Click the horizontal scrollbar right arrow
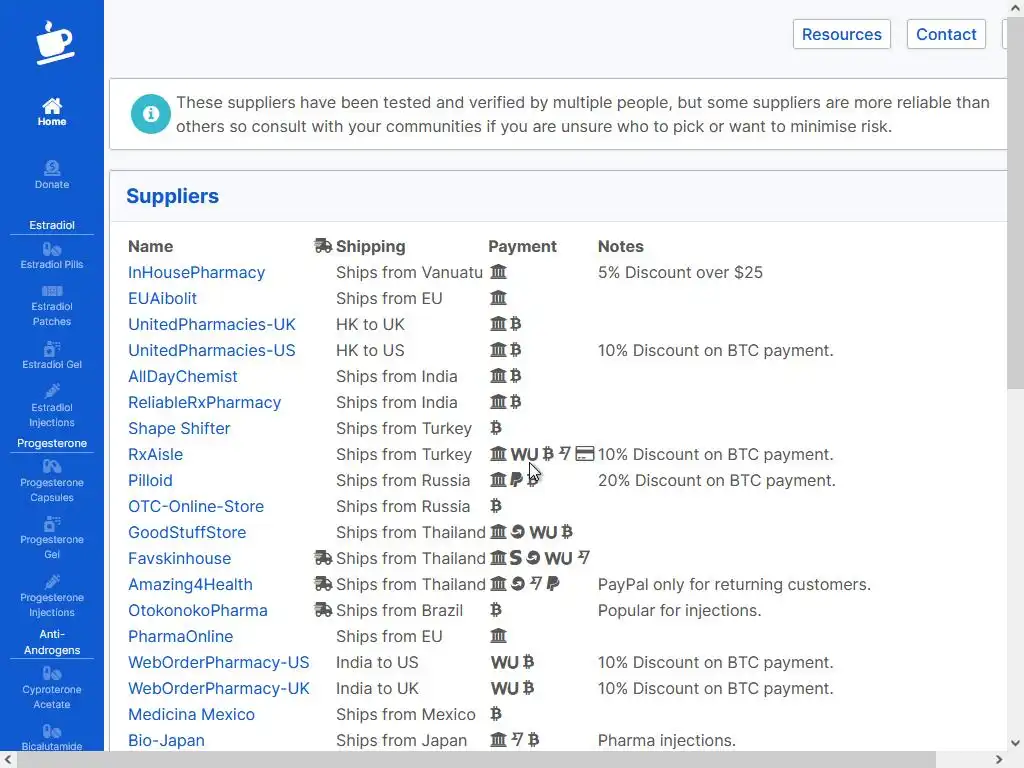 coord(1000,760)
